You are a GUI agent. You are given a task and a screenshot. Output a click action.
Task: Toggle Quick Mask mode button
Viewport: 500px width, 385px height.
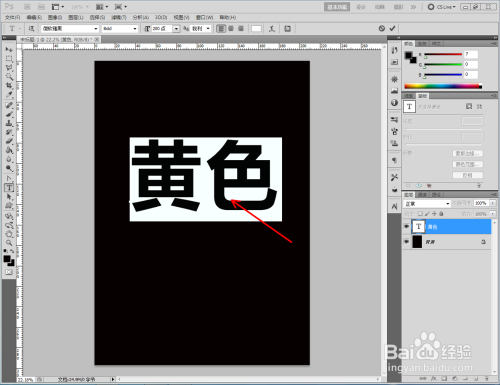9,272
